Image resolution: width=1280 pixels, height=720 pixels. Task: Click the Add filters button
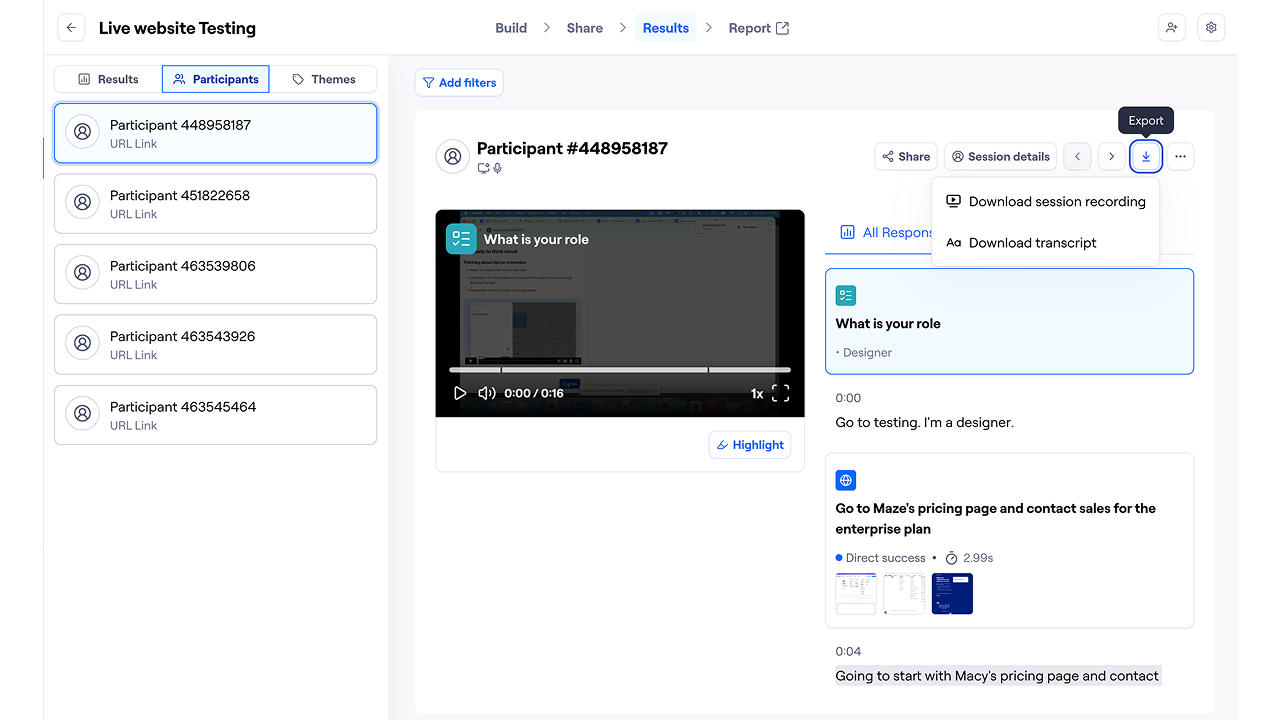459,83
